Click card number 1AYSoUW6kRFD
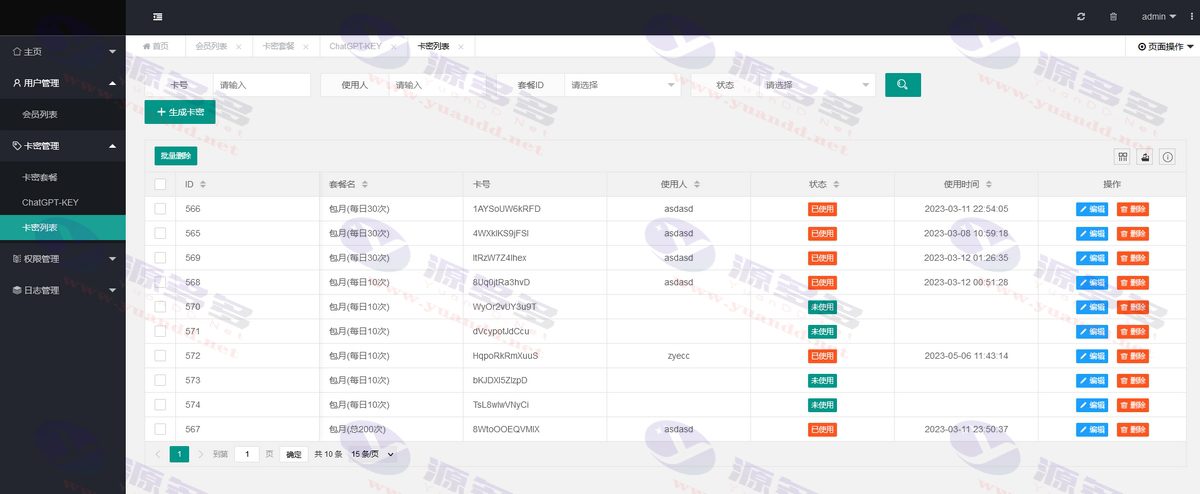Image resolution: width=1200 pixels, height=494 pixels. click(507, 209)
